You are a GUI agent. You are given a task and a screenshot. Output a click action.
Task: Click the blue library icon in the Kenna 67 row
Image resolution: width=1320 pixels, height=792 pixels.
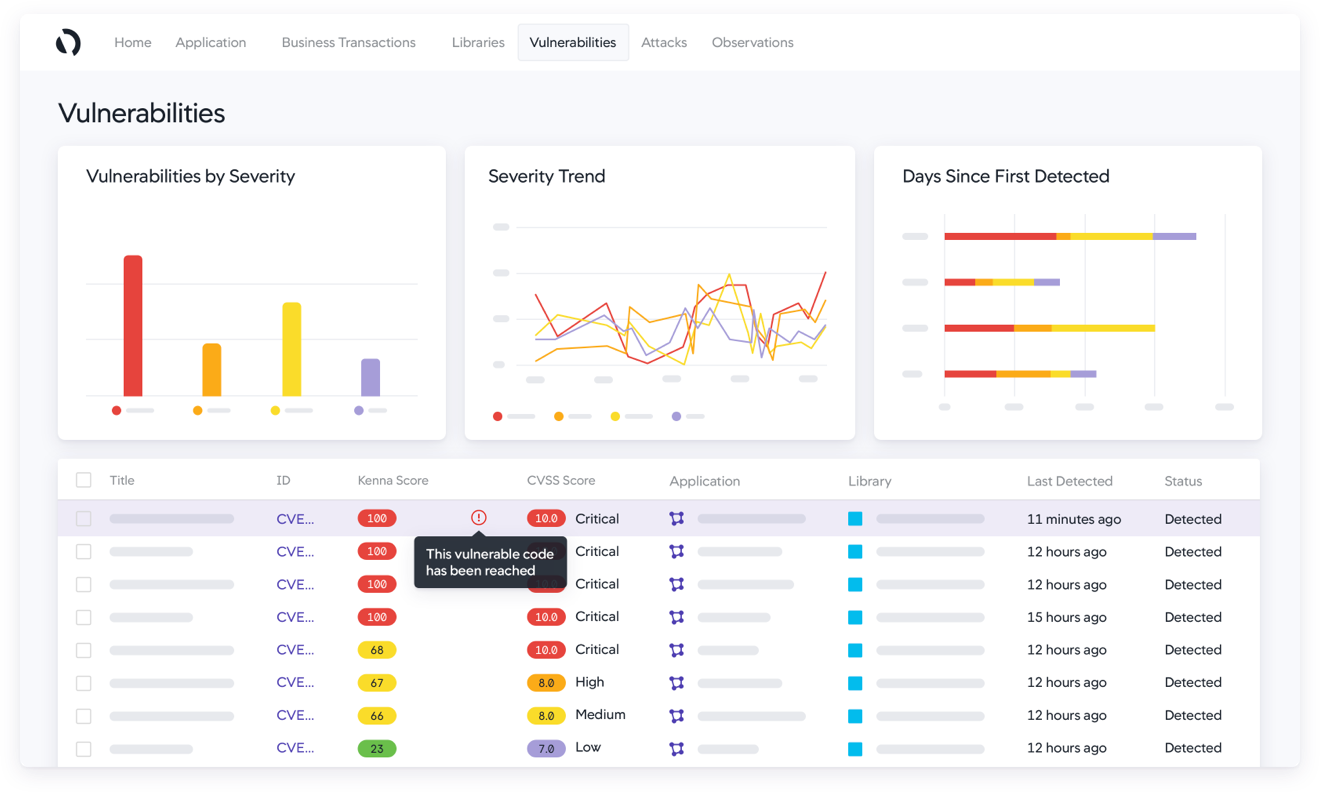(x=855, y=683)
